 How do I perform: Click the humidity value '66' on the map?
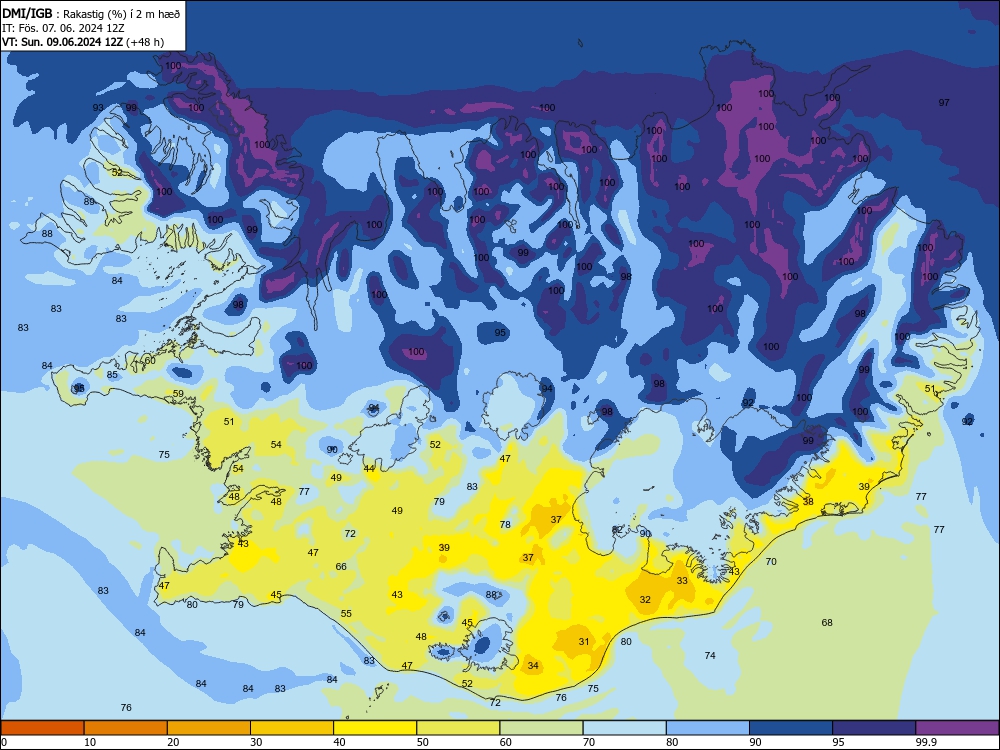(x=341, y=566)
